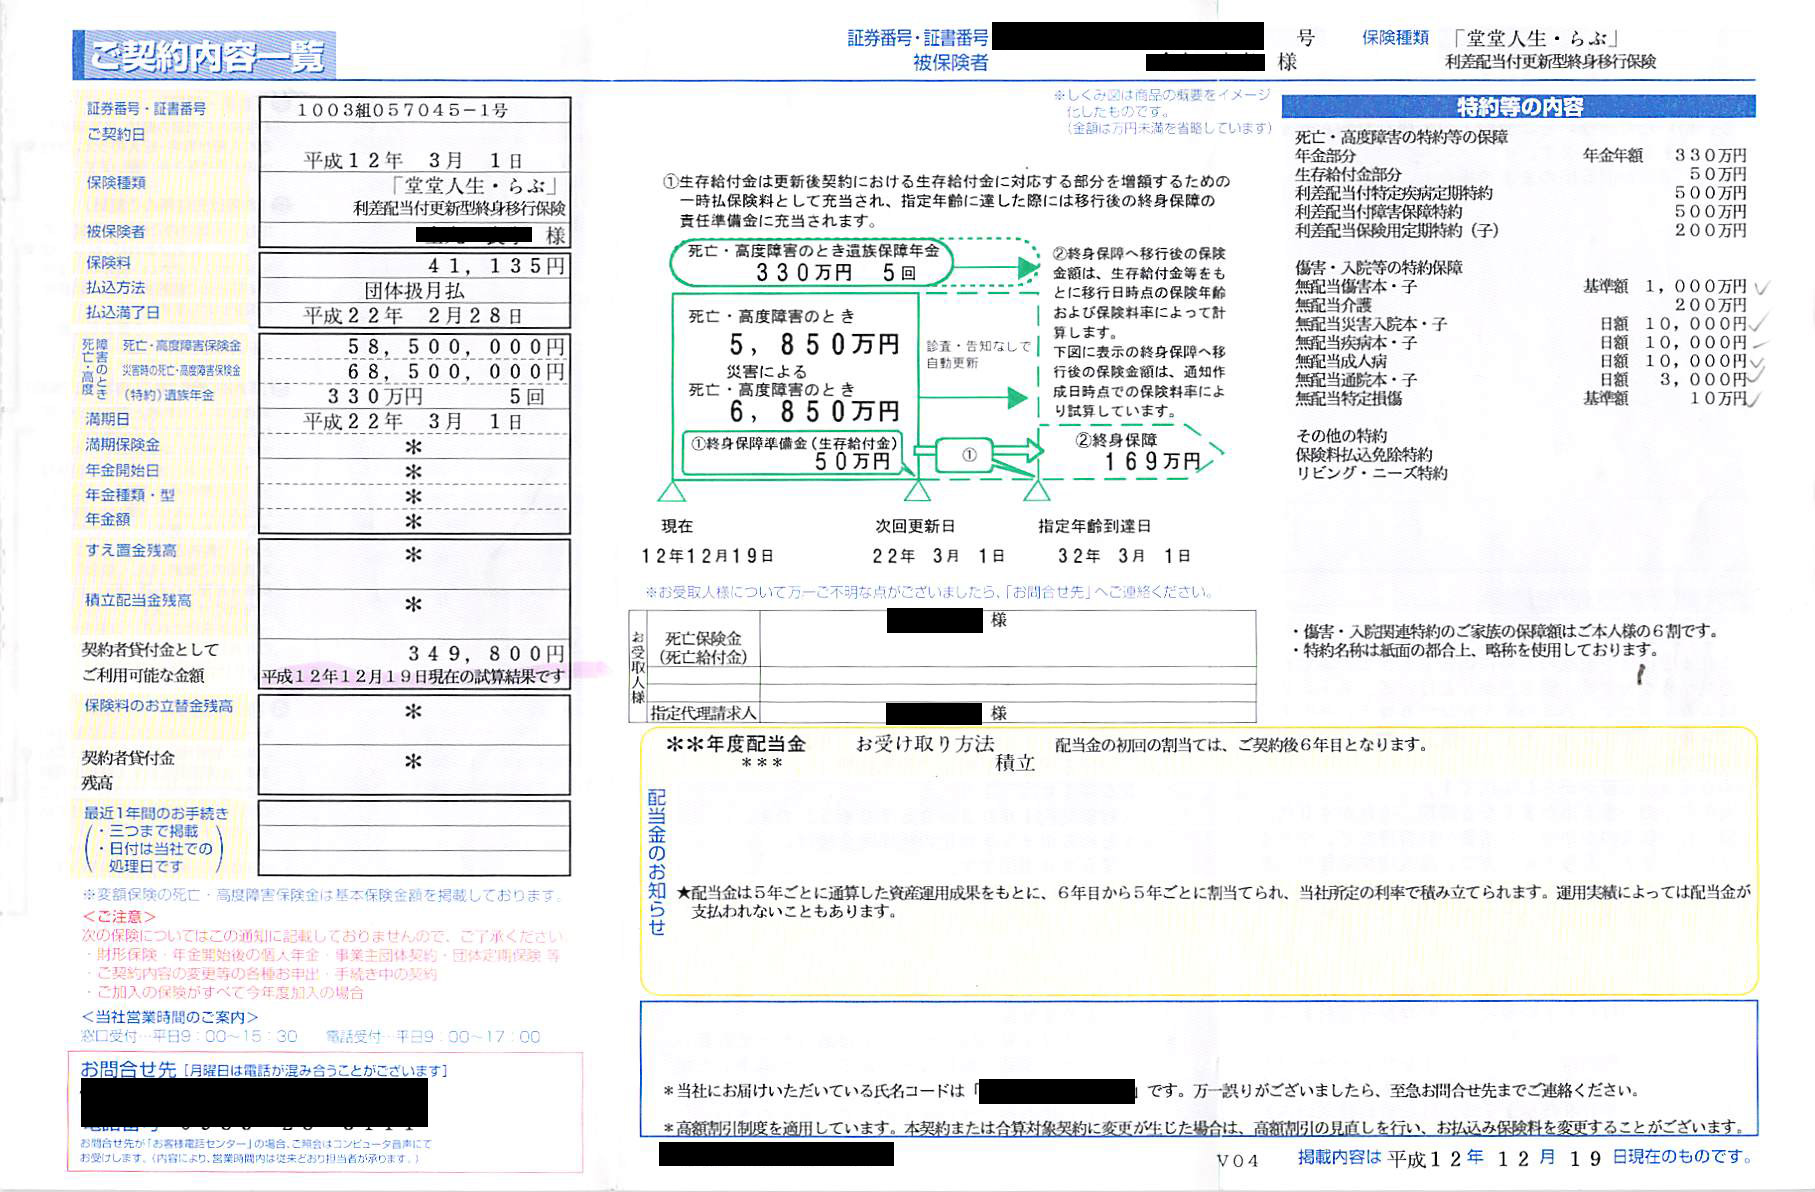The width and height of the screenshot is (1815, 1192).
Task: Select the 12年12月19日 date under 現在
Action: 707,556
